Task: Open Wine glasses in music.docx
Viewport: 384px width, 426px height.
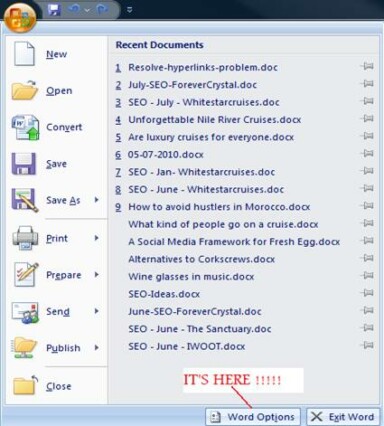Action: point(191,277)
